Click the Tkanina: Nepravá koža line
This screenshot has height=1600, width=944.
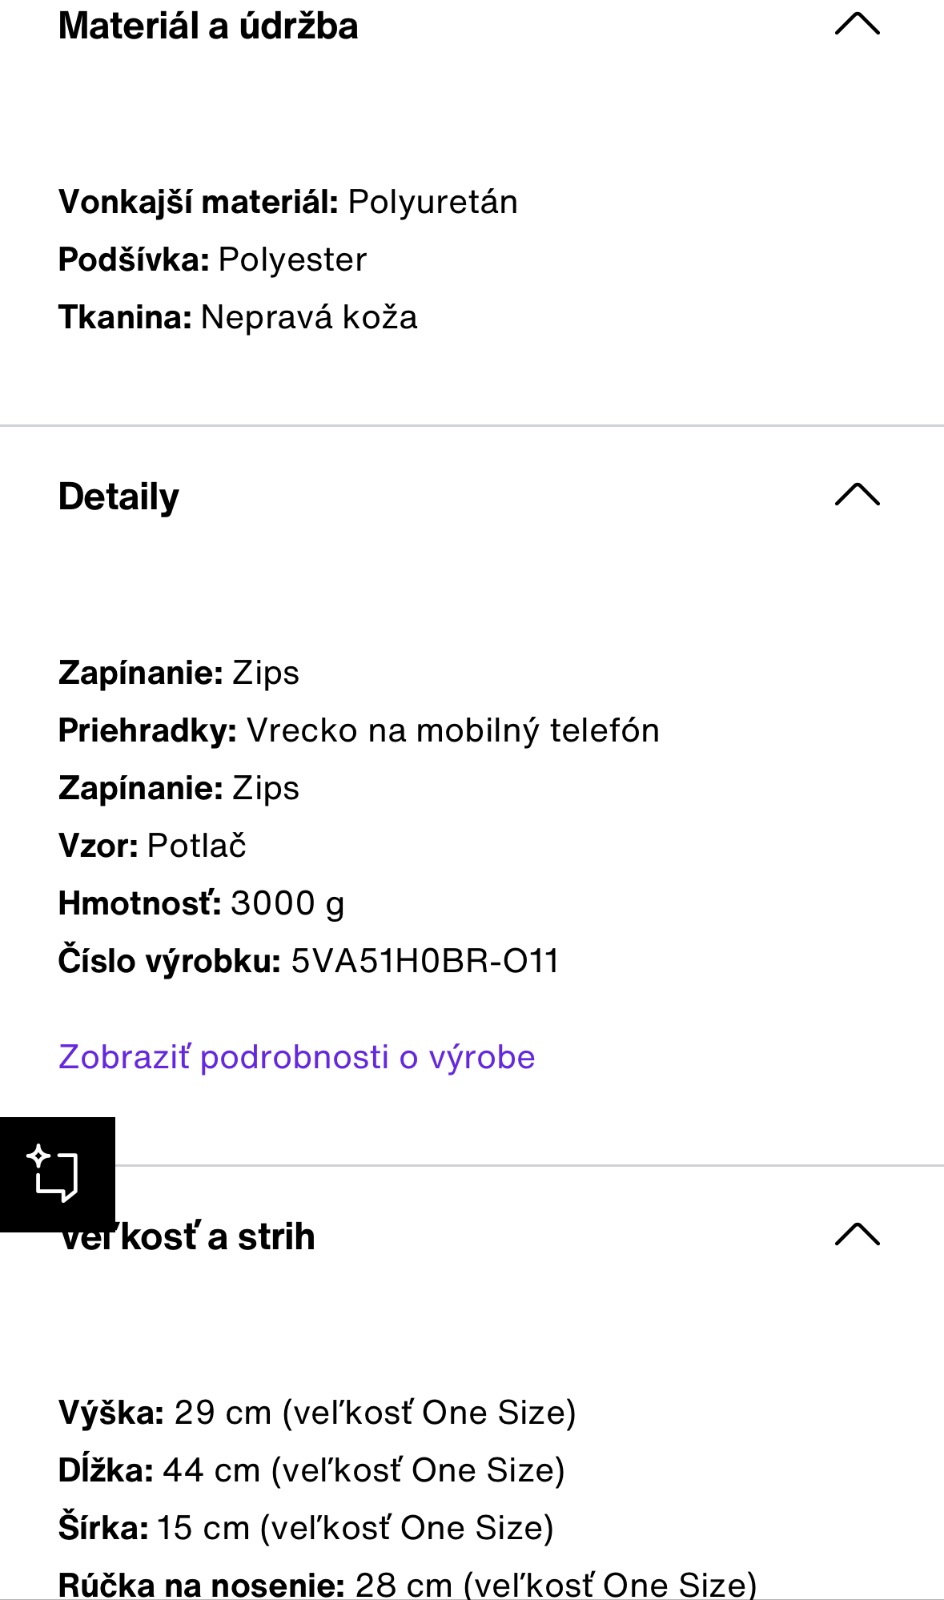coord(238,318)
